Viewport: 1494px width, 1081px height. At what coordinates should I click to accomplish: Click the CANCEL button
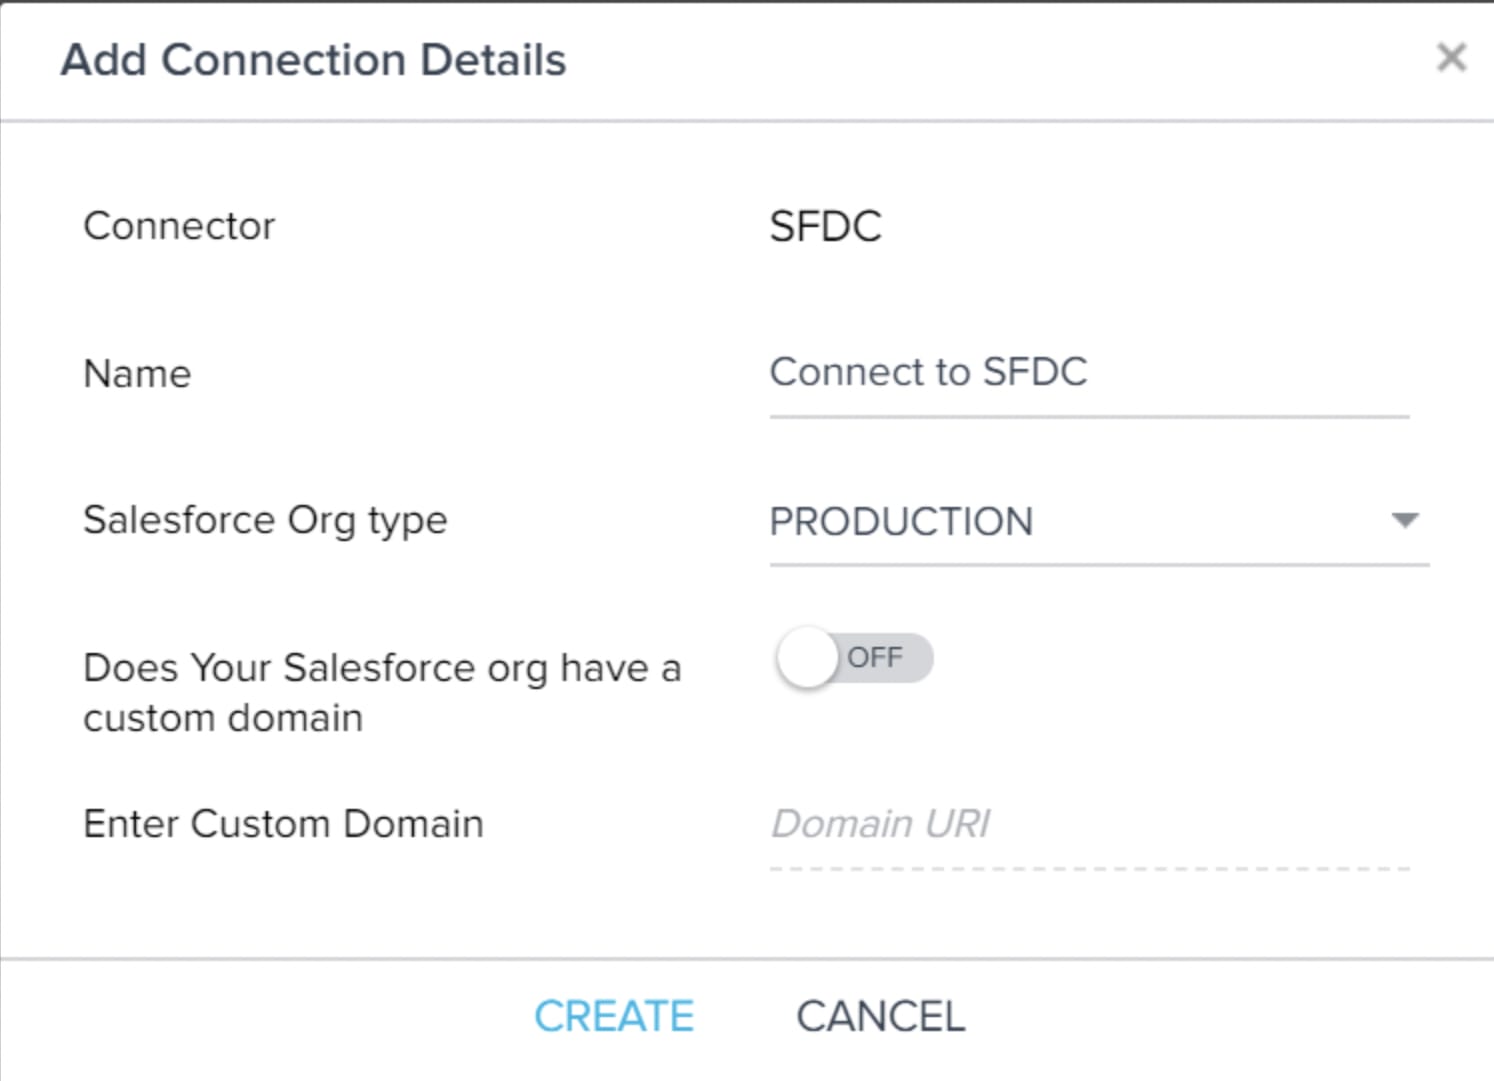coord(881,1017)
